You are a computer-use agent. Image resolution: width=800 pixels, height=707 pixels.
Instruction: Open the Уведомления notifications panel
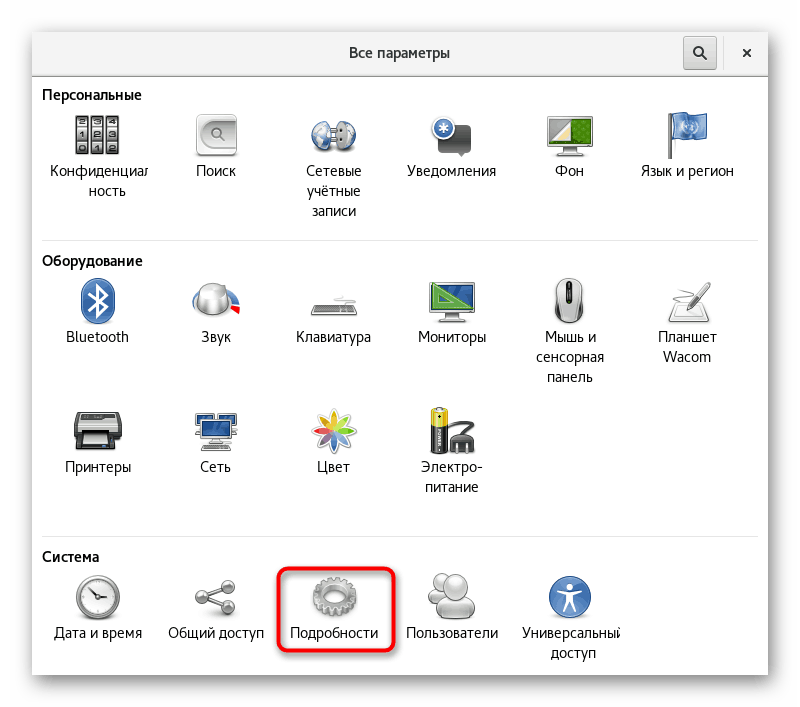(x=452, y=136)
